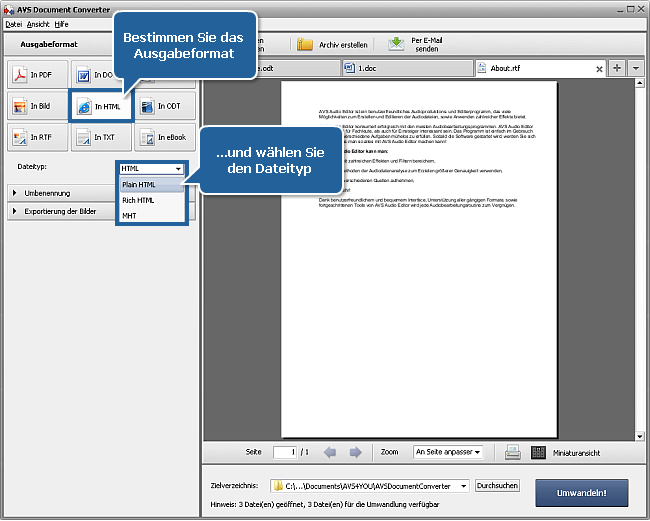Choose the In TXT format

[98, 137]
